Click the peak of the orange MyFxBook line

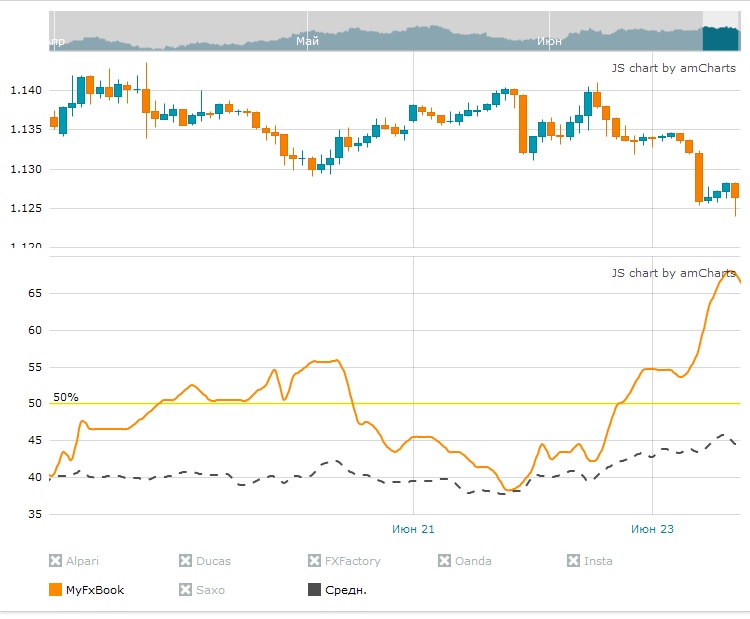pyautogui.click(x=729, y=273)
